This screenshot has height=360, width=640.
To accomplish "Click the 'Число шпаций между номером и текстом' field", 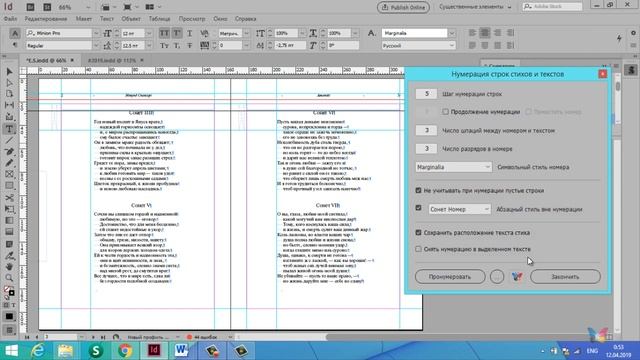I will (x=427, y=130).
